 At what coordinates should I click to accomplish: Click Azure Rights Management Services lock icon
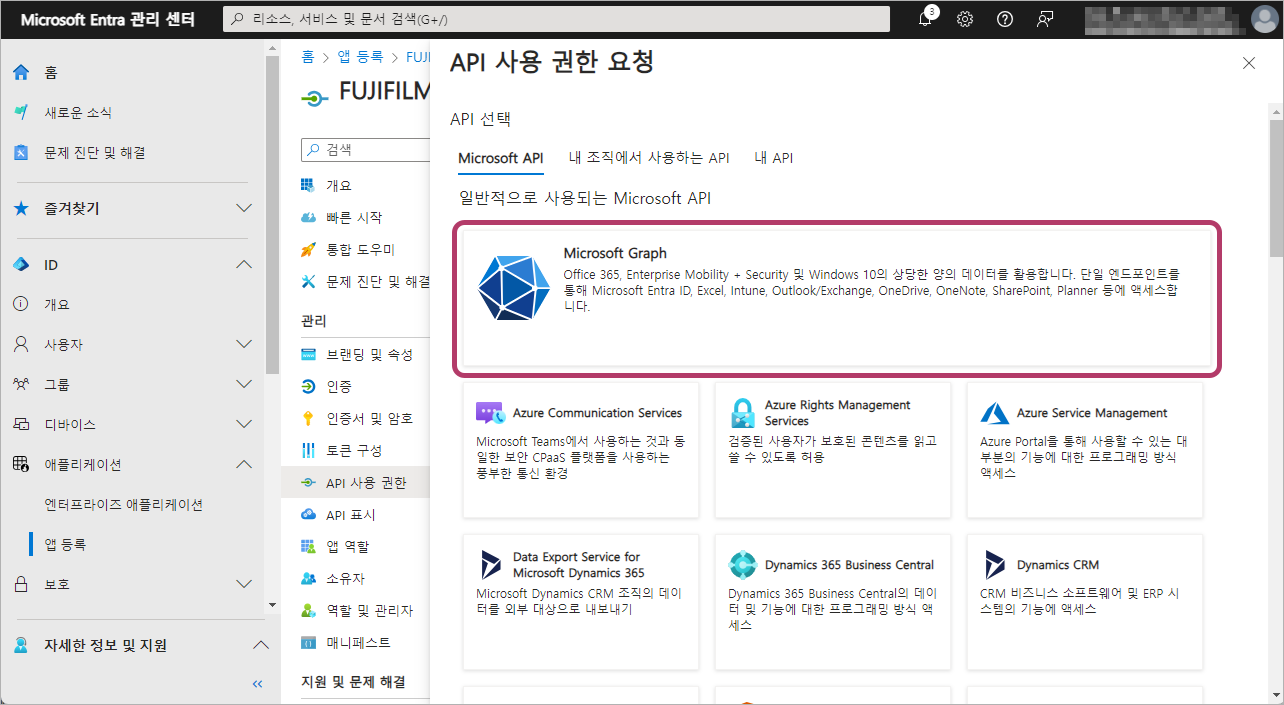point(742,413)
